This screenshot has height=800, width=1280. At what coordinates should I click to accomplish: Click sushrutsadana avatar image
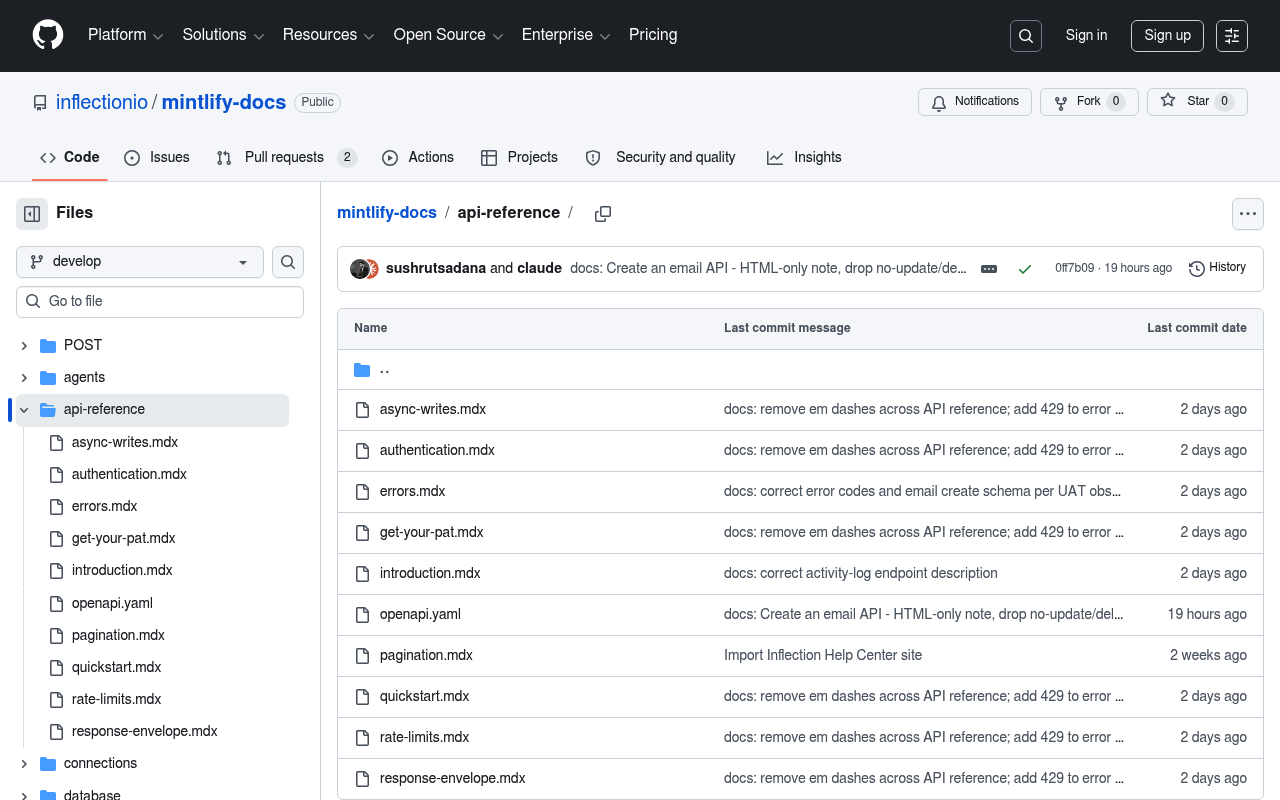359,269
